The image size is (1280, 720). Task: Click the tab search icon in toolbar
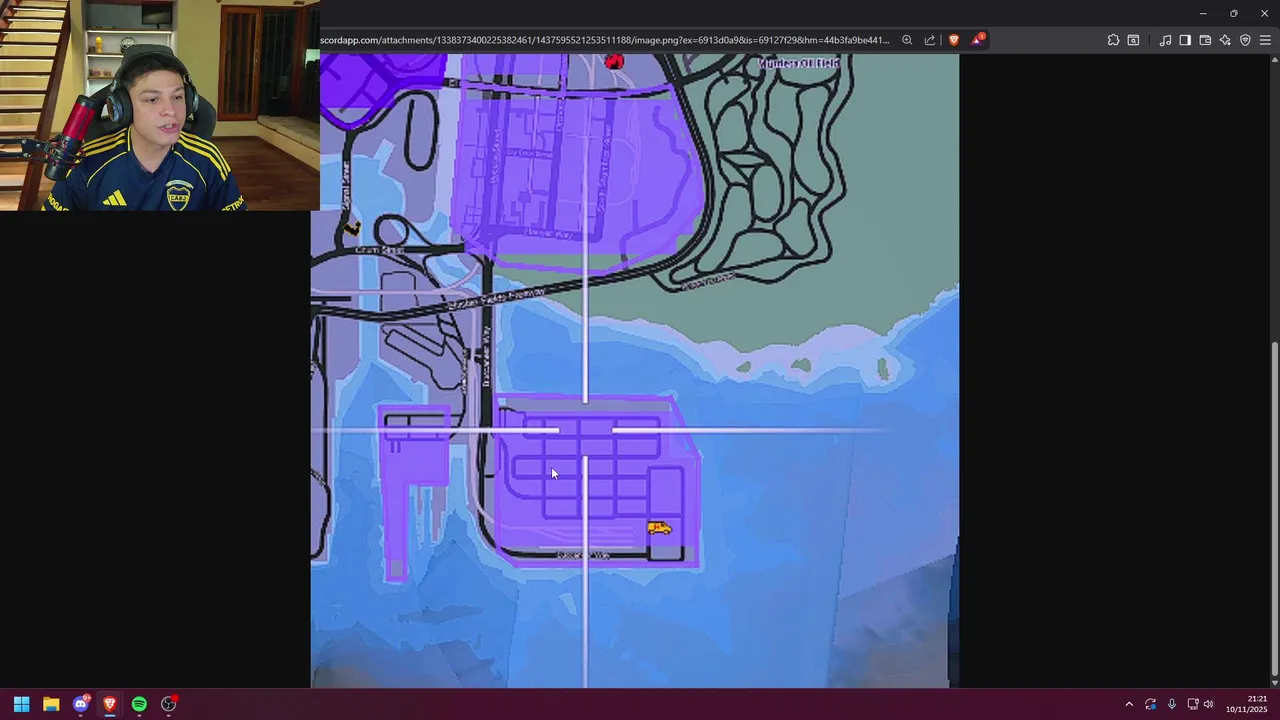tap(1133, 40)
